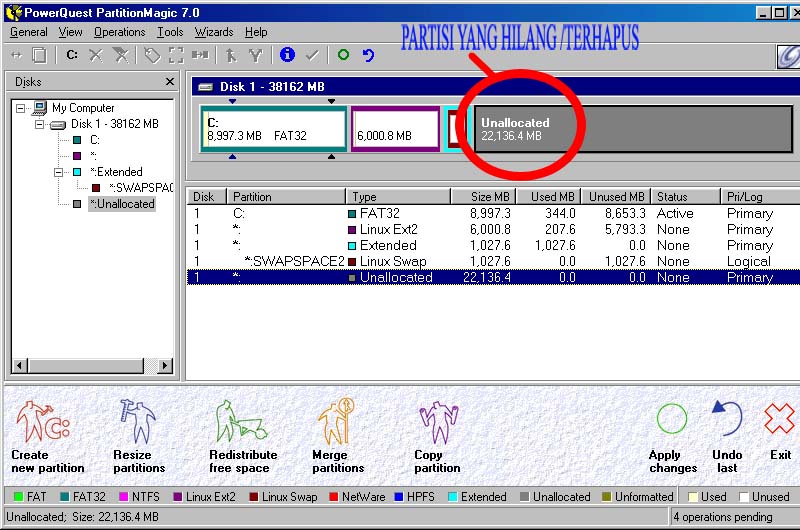Select the Linux Swap row in partition list
This screenshot has height=530, width=800.
click(493, 262)
